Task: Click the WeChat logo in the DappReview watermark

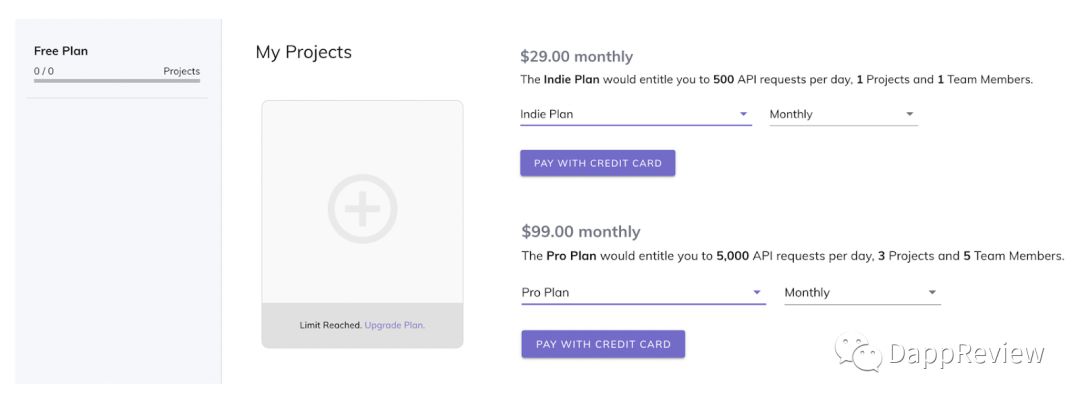Action: coord(858,352)
